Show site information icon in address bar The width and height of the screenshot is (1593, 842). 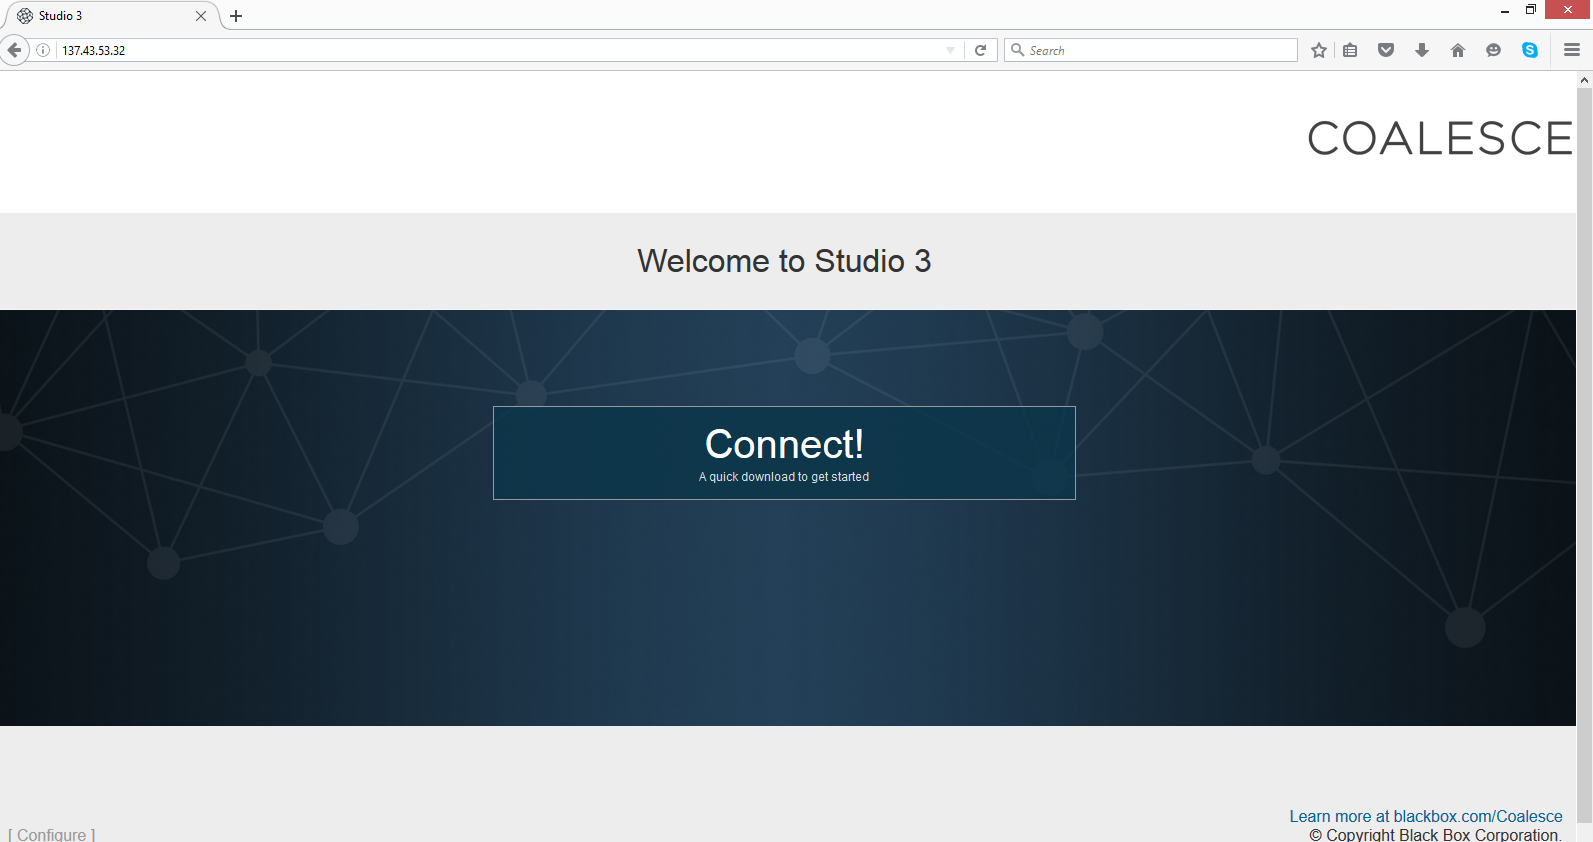pos(43,50)
